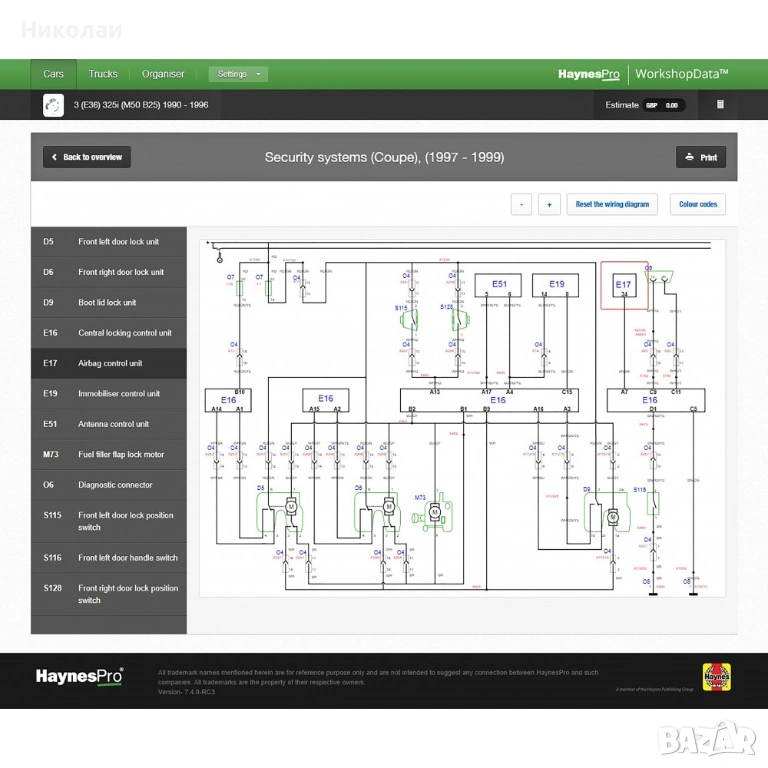Reset the wiring diagram
The image size is (768, 768).
click(x=612, y=204)
